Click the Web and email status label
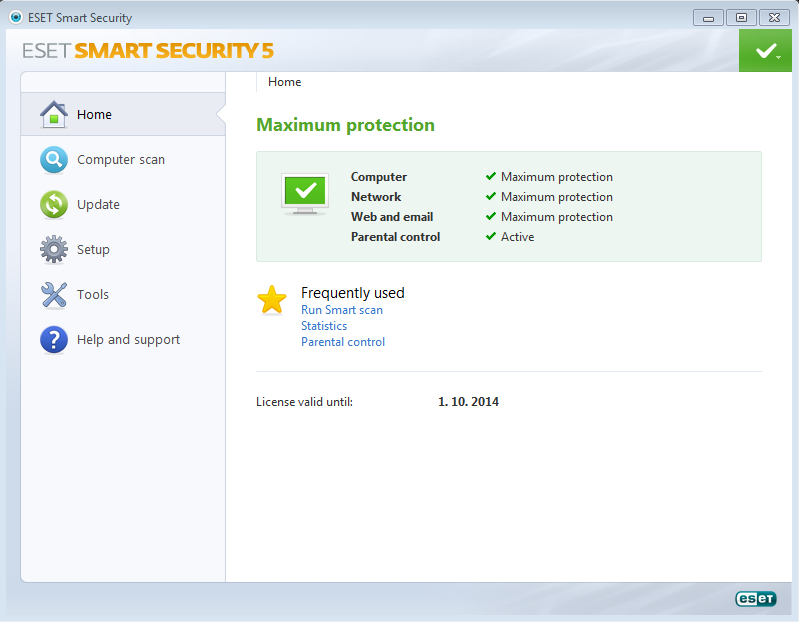 point(392,217)
